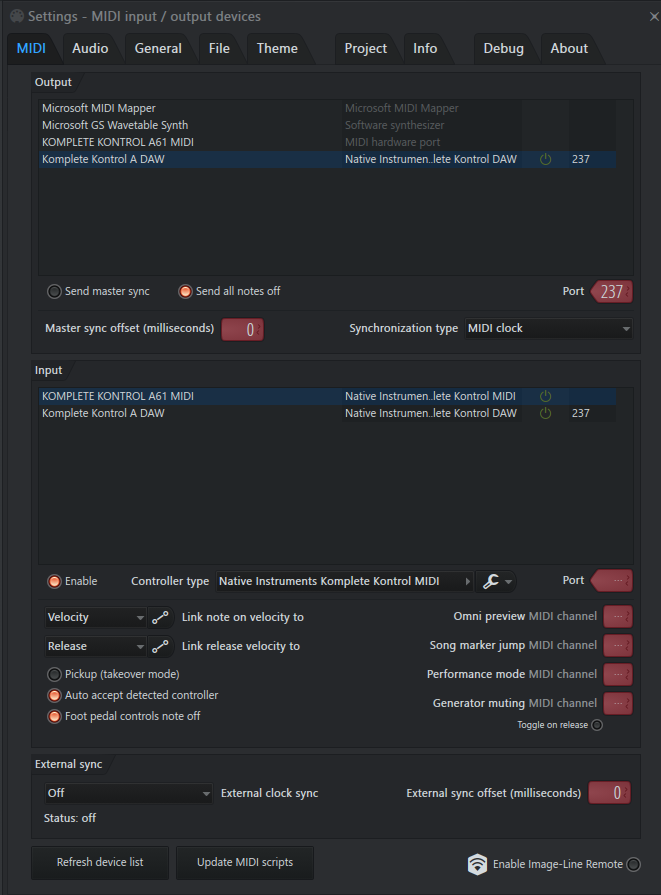
Task: Set Performance mode MIDI channel value
Action: click(618, 675)
